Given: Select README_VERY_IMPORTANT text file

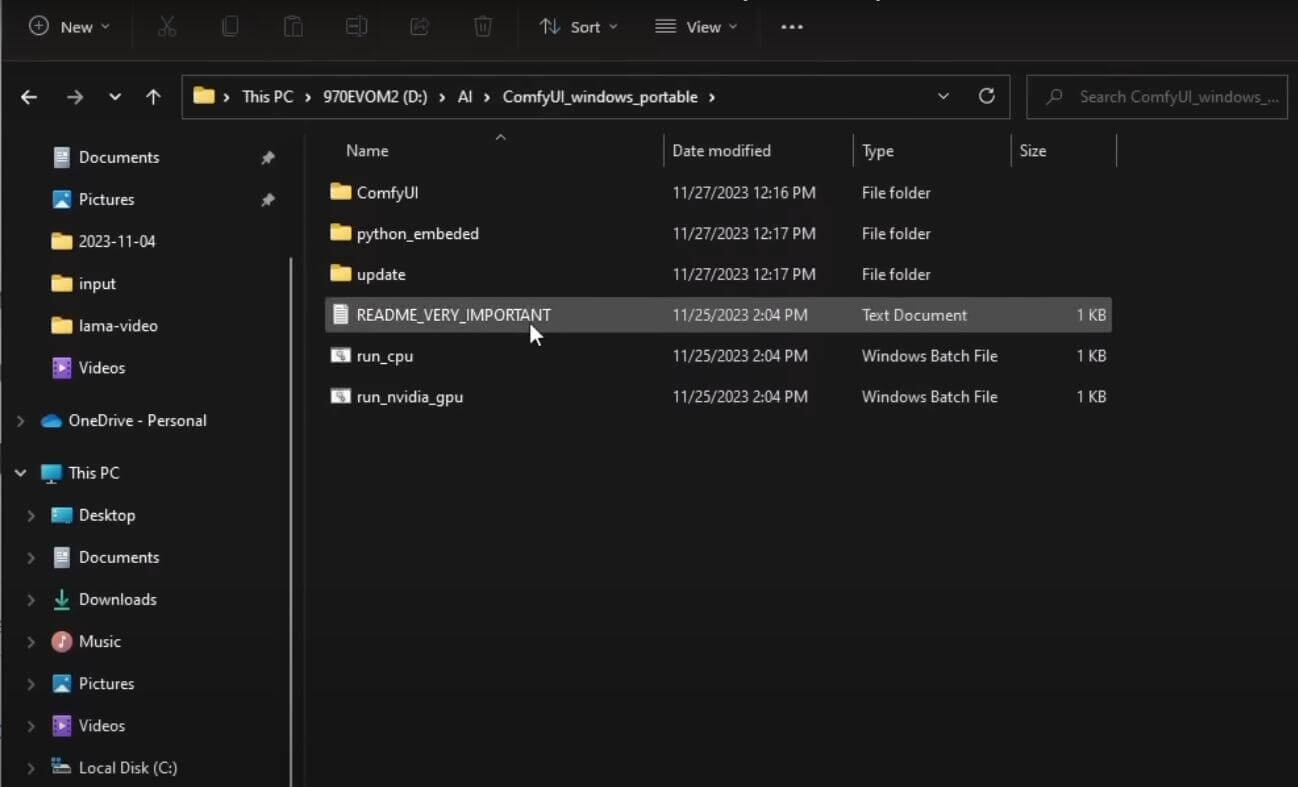Looking at the screenshot, I should point(718,315).
